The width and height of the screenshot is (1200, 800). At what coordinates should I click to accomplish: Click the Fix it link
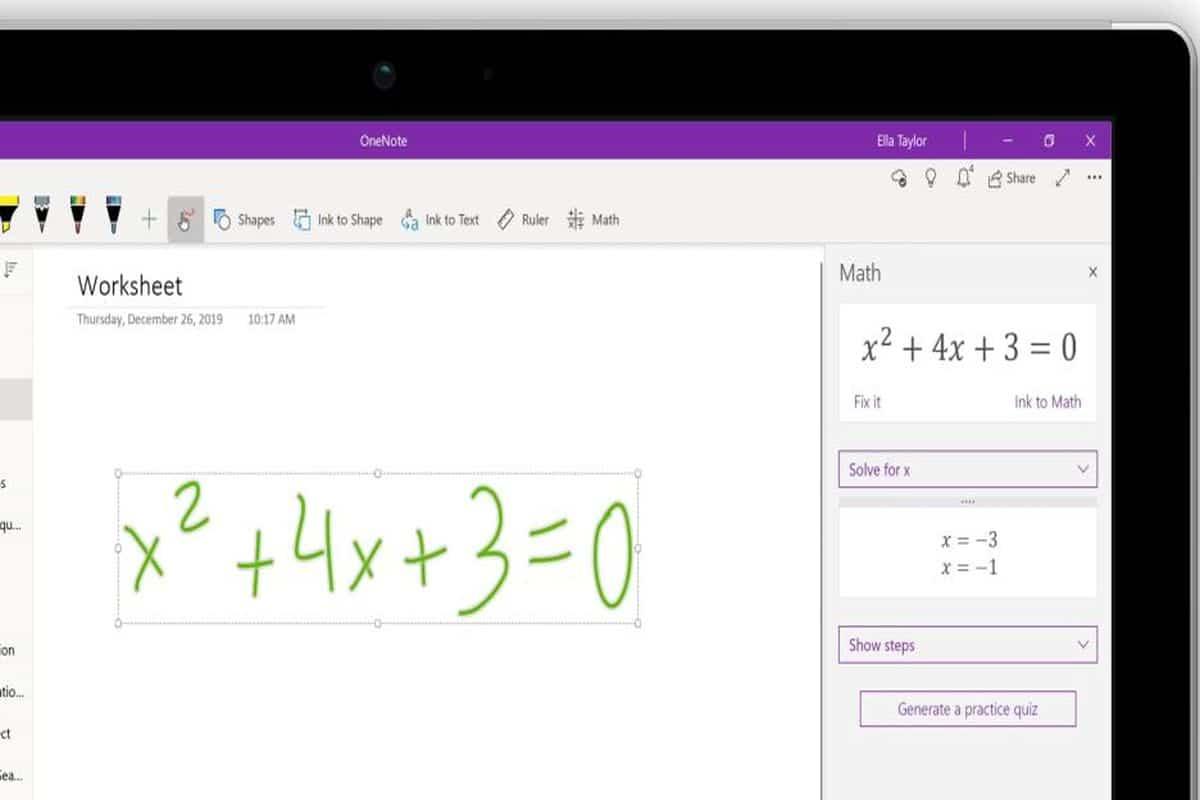click(x=866, y=402)
